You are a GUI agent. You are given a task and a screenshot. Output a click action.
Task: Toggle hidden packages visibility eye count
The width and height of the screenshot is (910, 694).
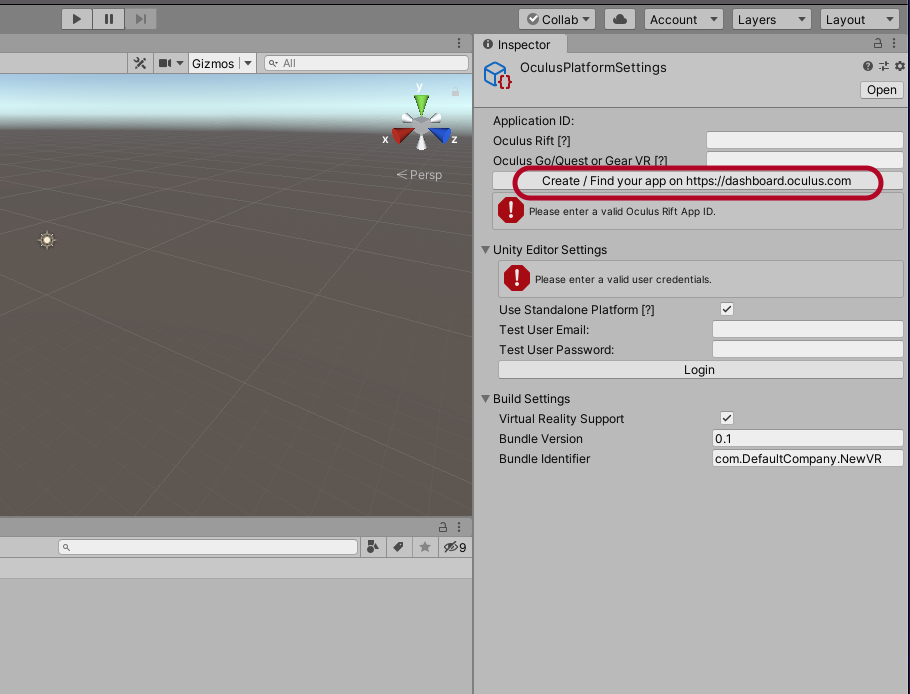coord(455,547)
